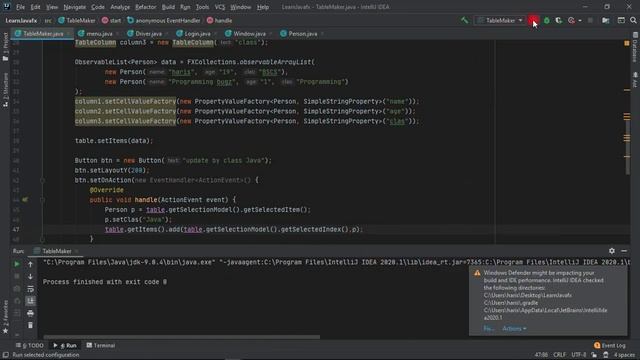The height and width of the screenshot is (360, 640).
Task: Click the handle method breadcrumb
Action: click(x=219, y=20)
